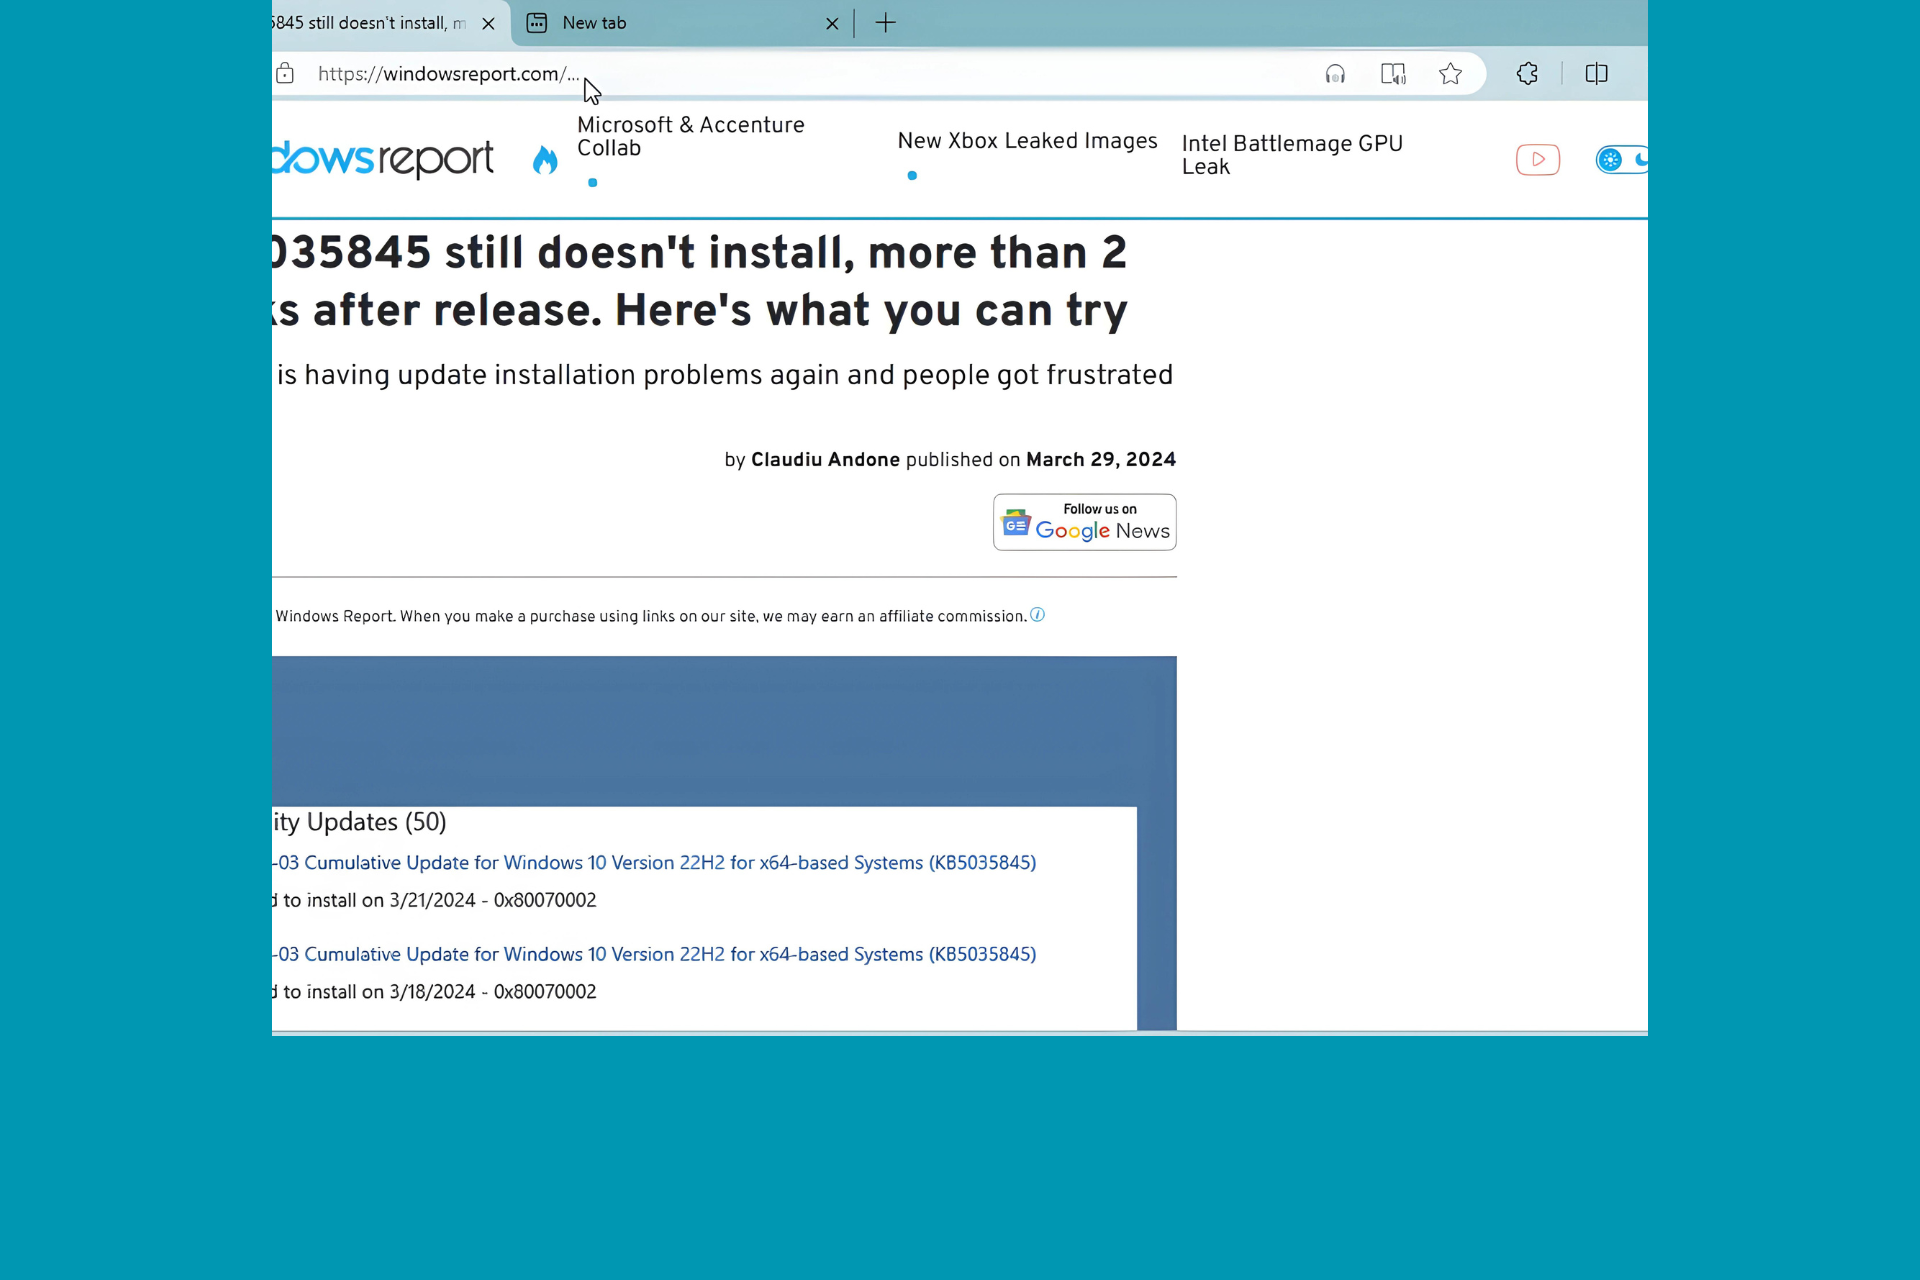1920x1280 pixels.
Task: Click the Read aloud headphones icon
Action: [x=1335, y=74]
